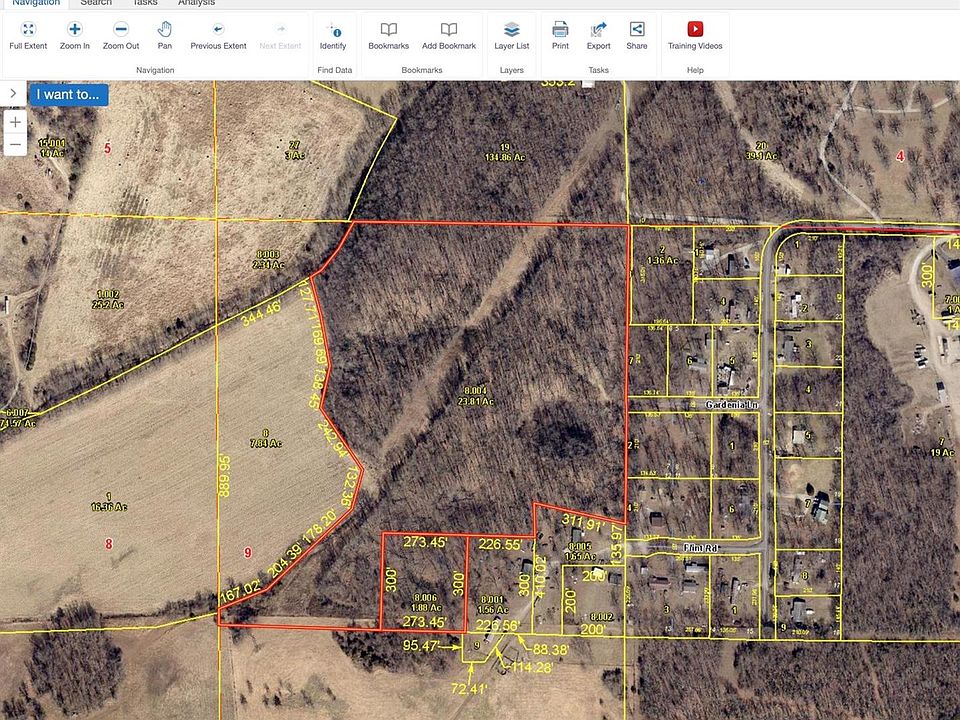This screenshot has height=720, width=960.
Task: Click parcel label 6.007 71.57 Ac
Action: click(19, 418)
